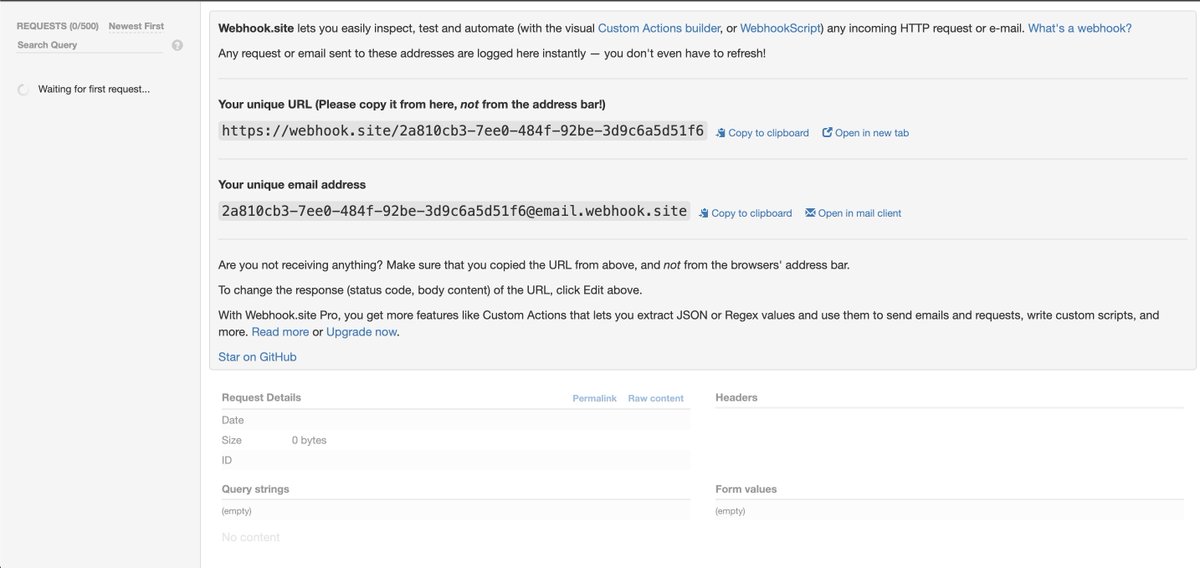The height and width of the screenshot is (568, 1200).
Task: Click the Headers section heading
Action: (737, 397)
